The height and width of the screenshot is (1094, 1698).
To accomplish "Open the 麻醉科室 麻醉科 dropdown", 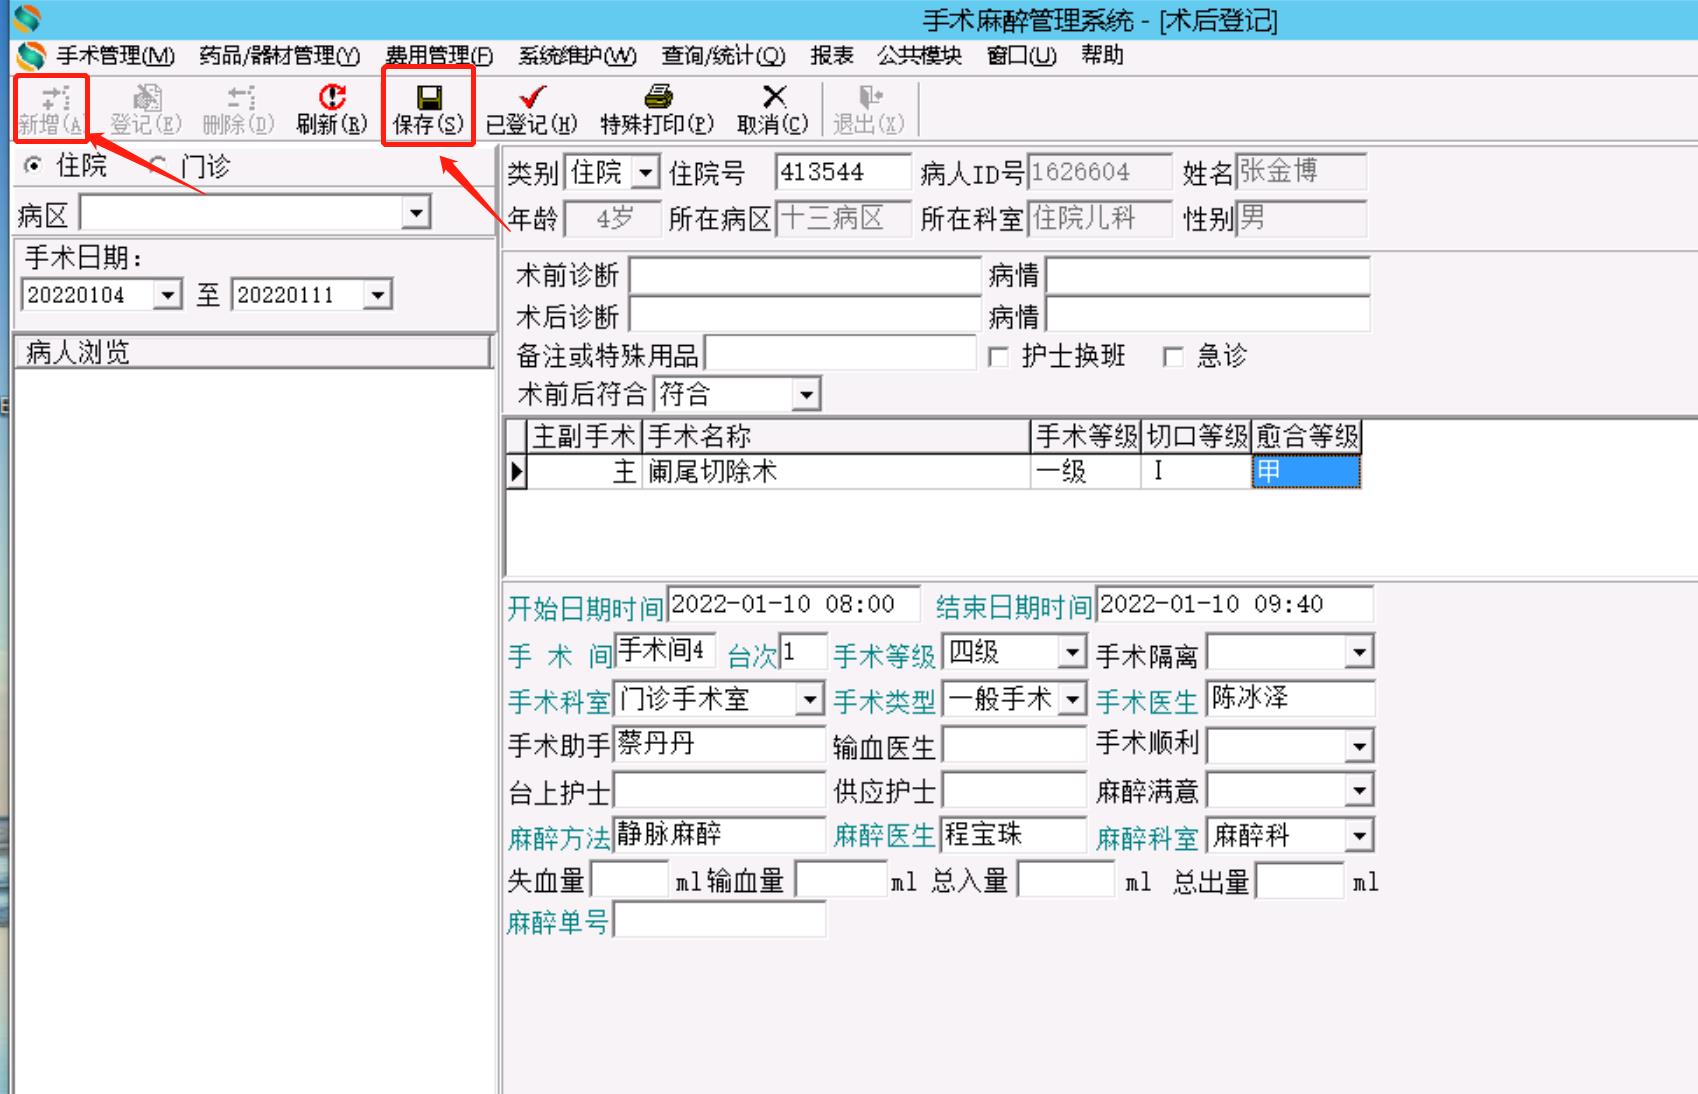I will pos(1359,835).
